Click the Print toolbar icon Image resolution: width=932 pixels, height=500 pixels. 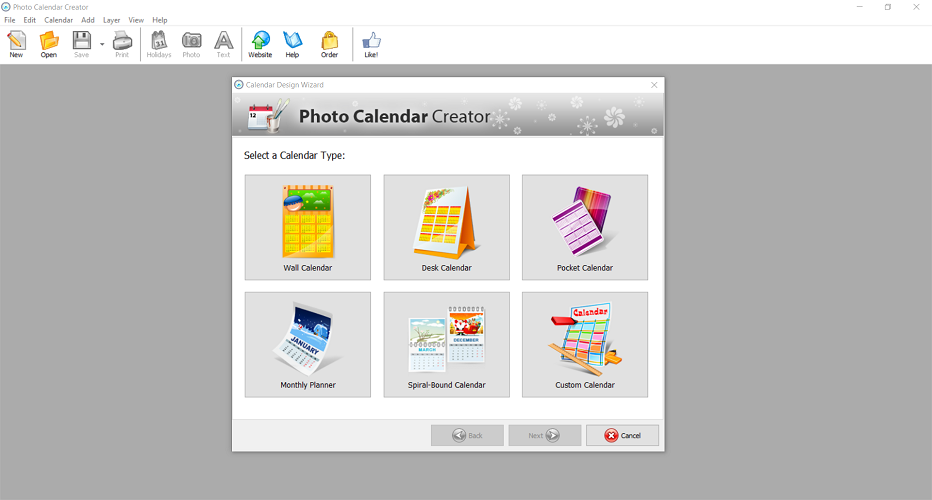122,45
